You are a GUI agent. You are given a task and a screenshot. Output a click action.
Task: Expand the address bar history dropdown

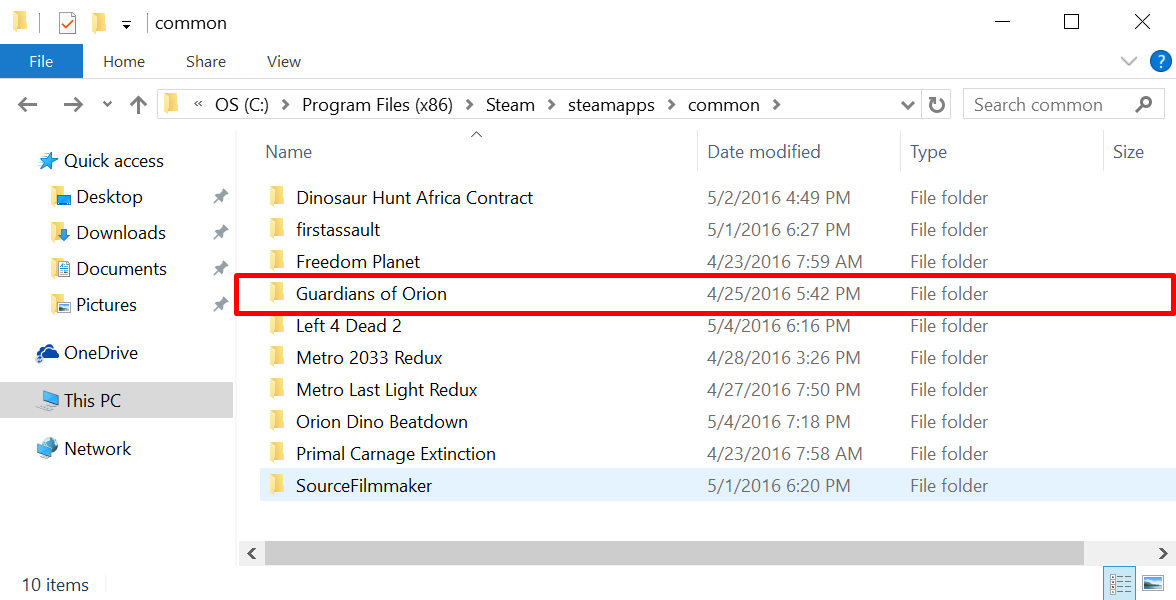(908, 105)
